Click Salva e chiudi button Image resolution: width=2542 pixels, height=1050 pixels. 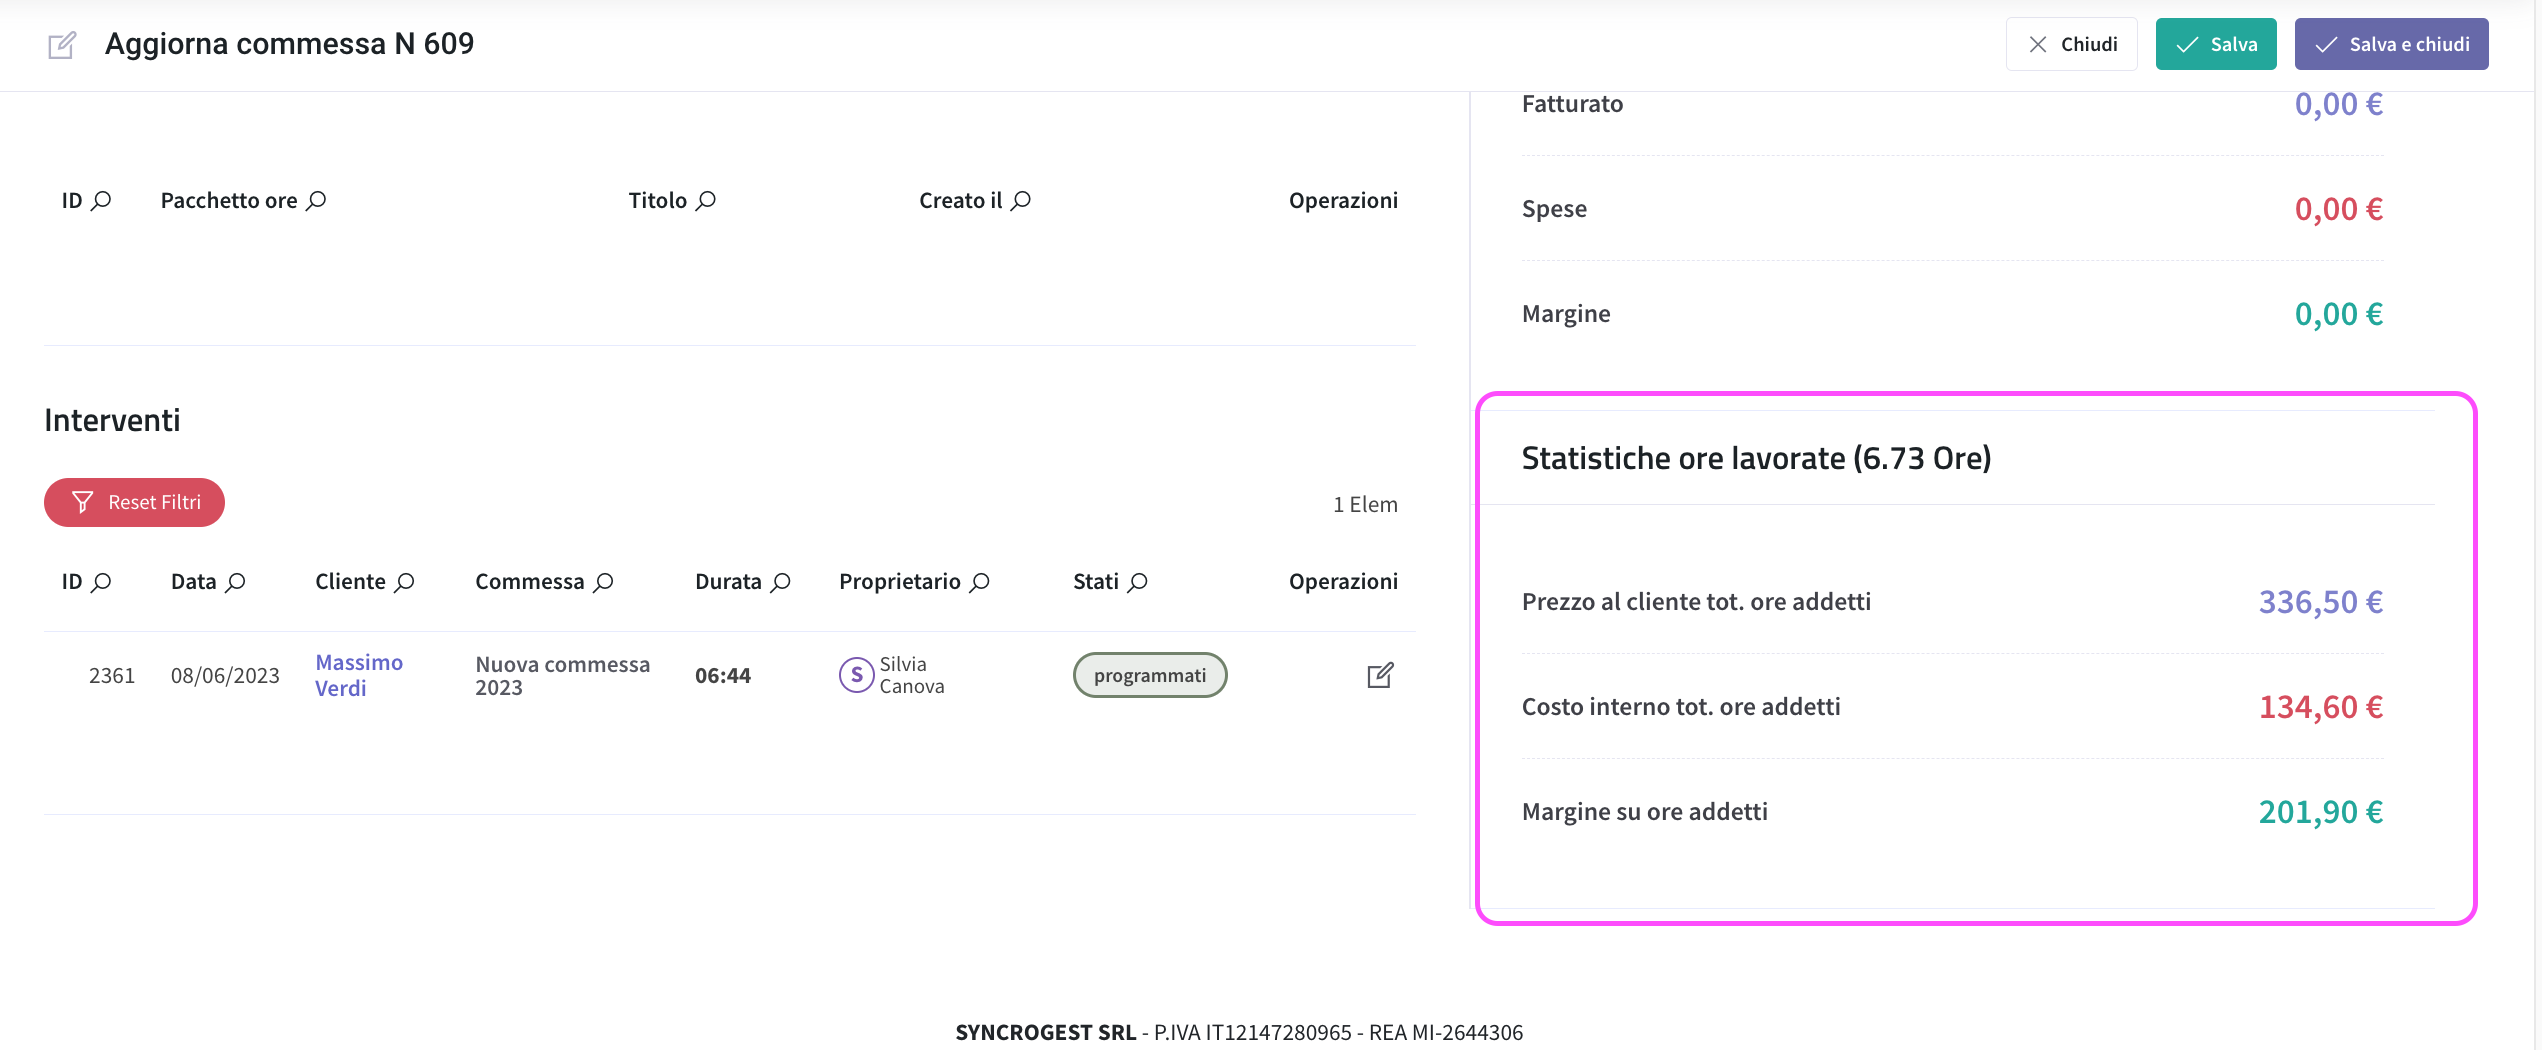click(2391, 44)
